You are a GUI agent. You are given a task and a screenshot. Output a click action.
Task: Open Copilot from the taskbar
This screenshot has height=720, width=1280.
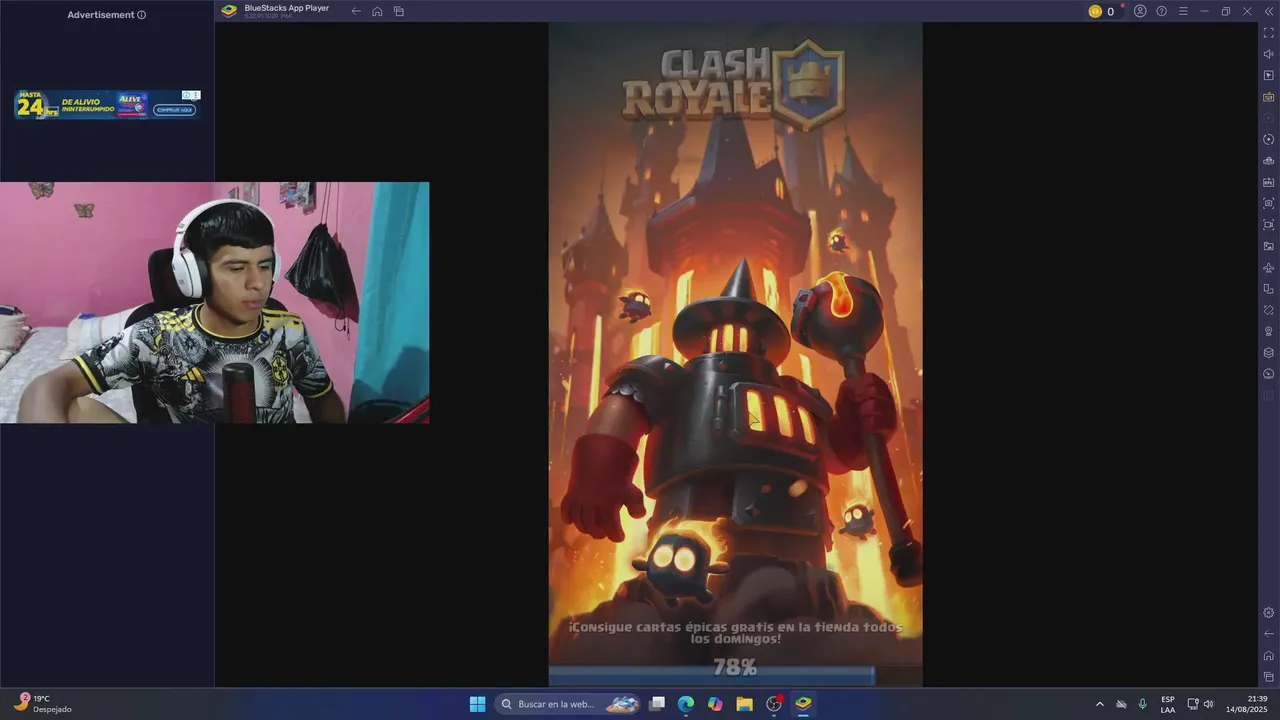click(715, 704)
